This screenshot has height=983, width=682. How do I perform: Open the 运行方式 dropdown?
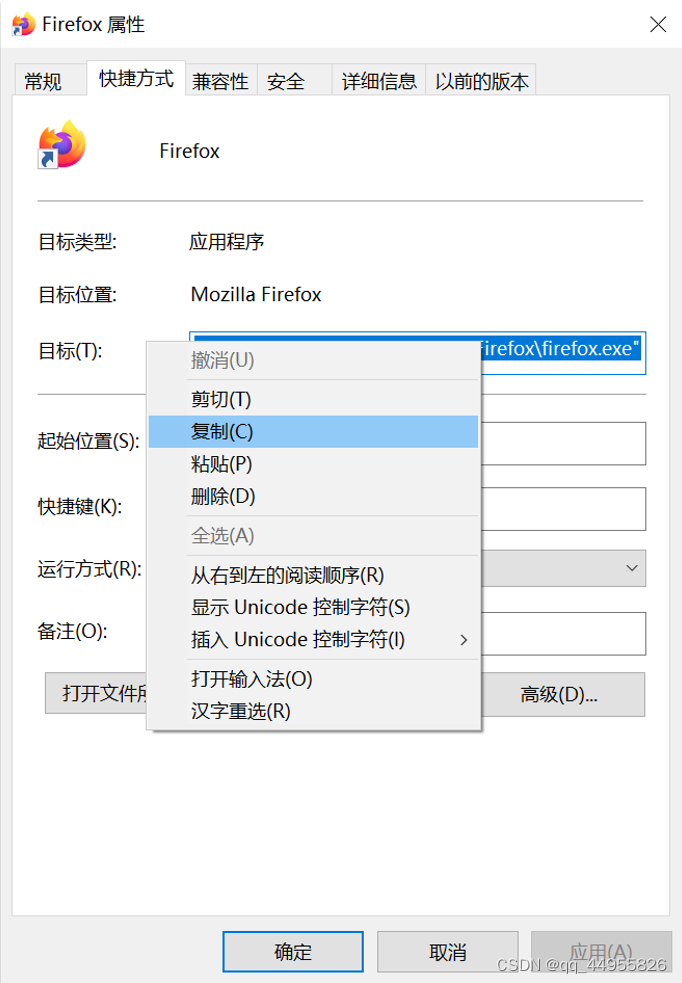(x=630, y=568)
